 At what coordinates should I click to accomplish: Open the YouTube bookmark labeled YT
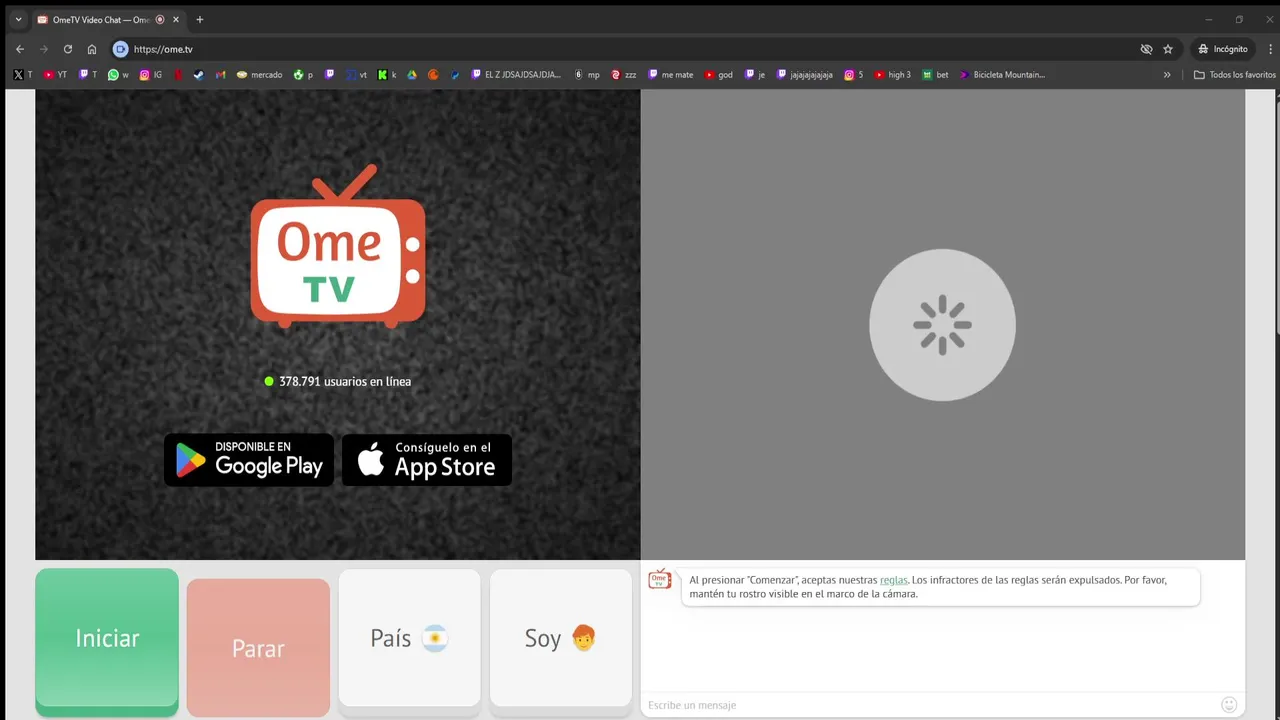(x=55, y=75)
